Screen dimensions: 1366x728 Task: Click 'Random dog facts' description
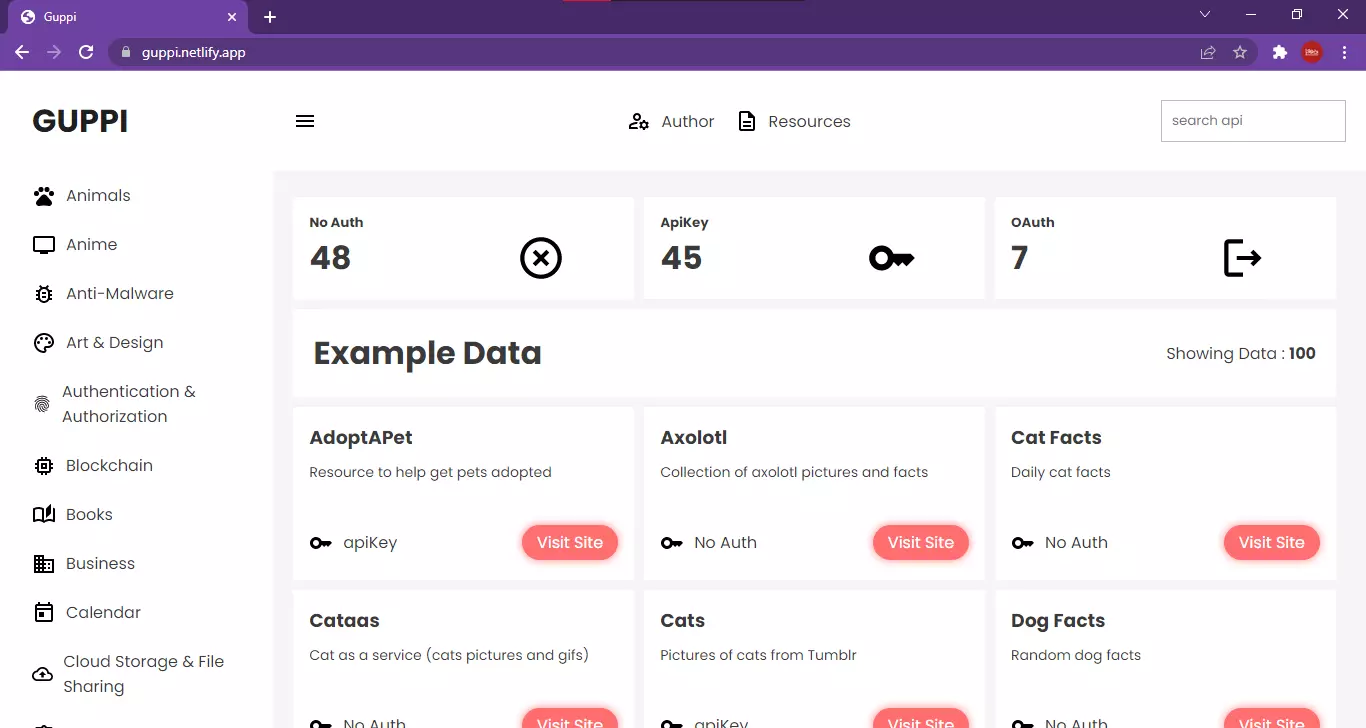pos(1076,656)
